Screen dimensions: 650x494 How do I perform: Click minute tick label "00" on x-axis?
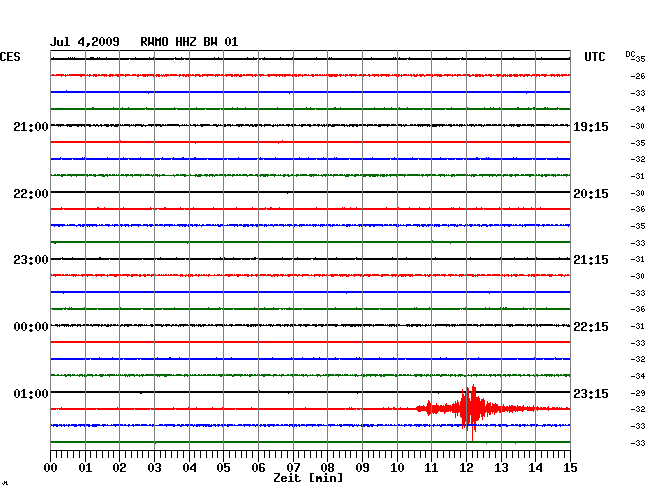[x=51, y=467]
